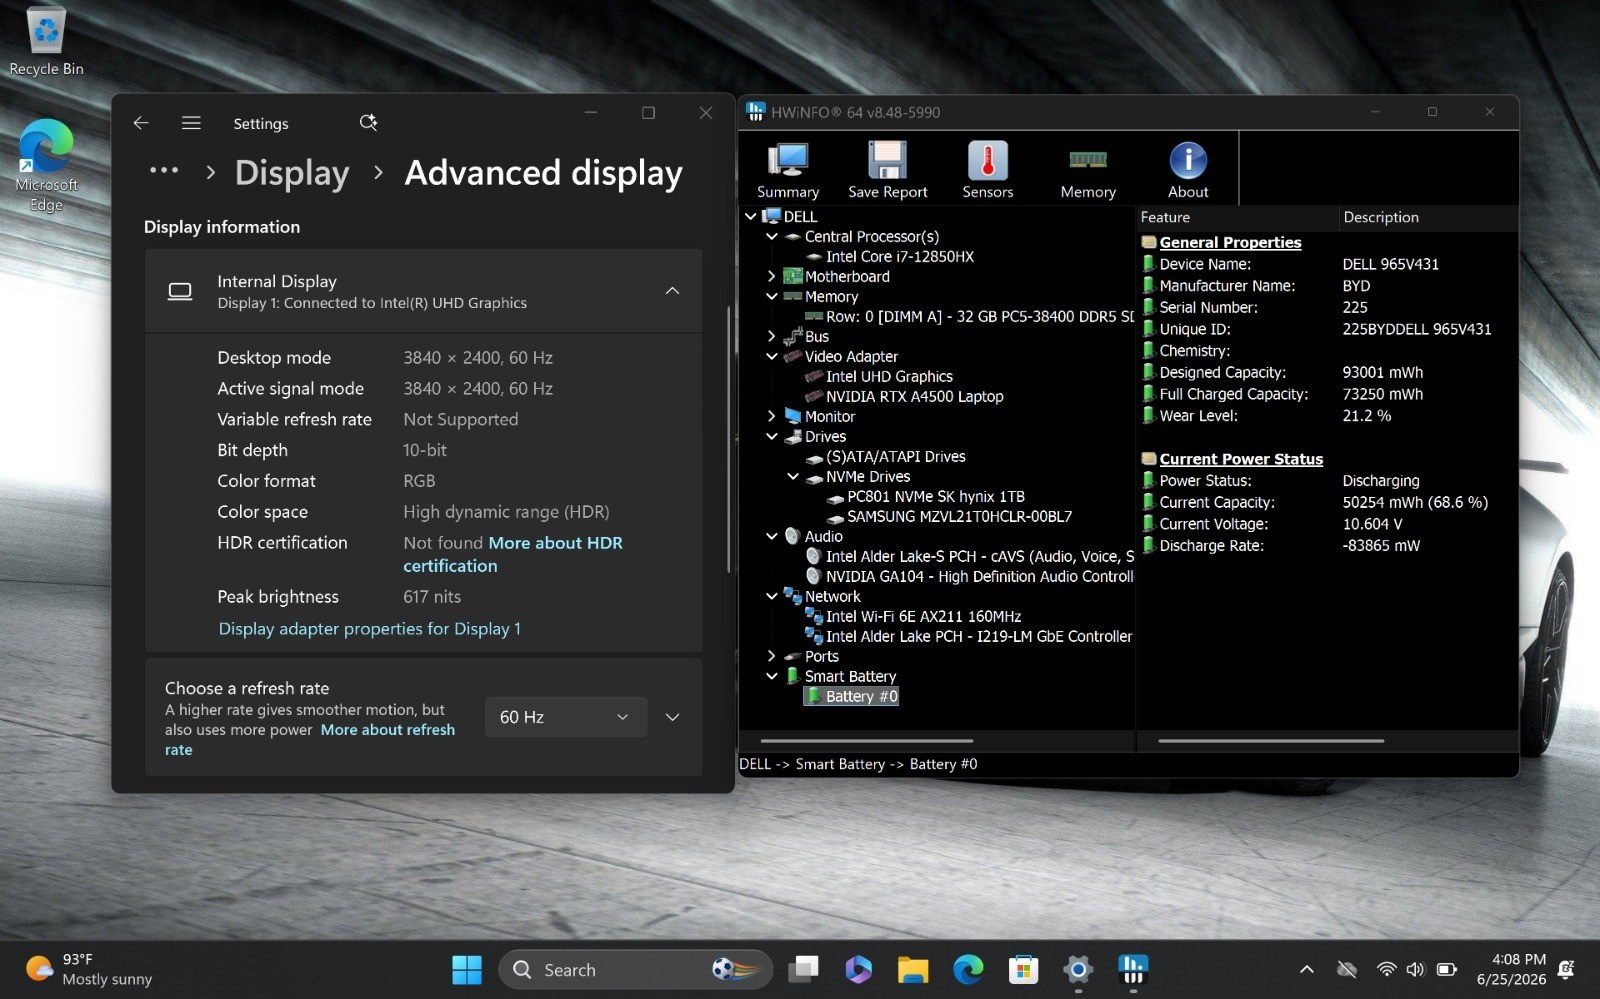This screenshot has width=1600, height=999.
Task: Open the Windows Start button
Action: click(x=466, y=969)
